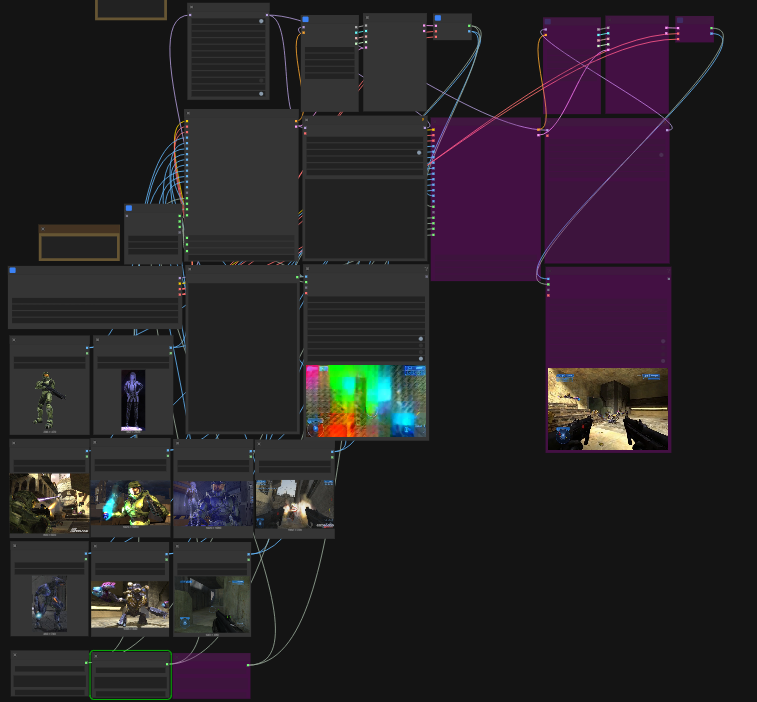Collapse the node showing the green corridor rifle view
The image size is (757, 702).
tap(178, 547)
